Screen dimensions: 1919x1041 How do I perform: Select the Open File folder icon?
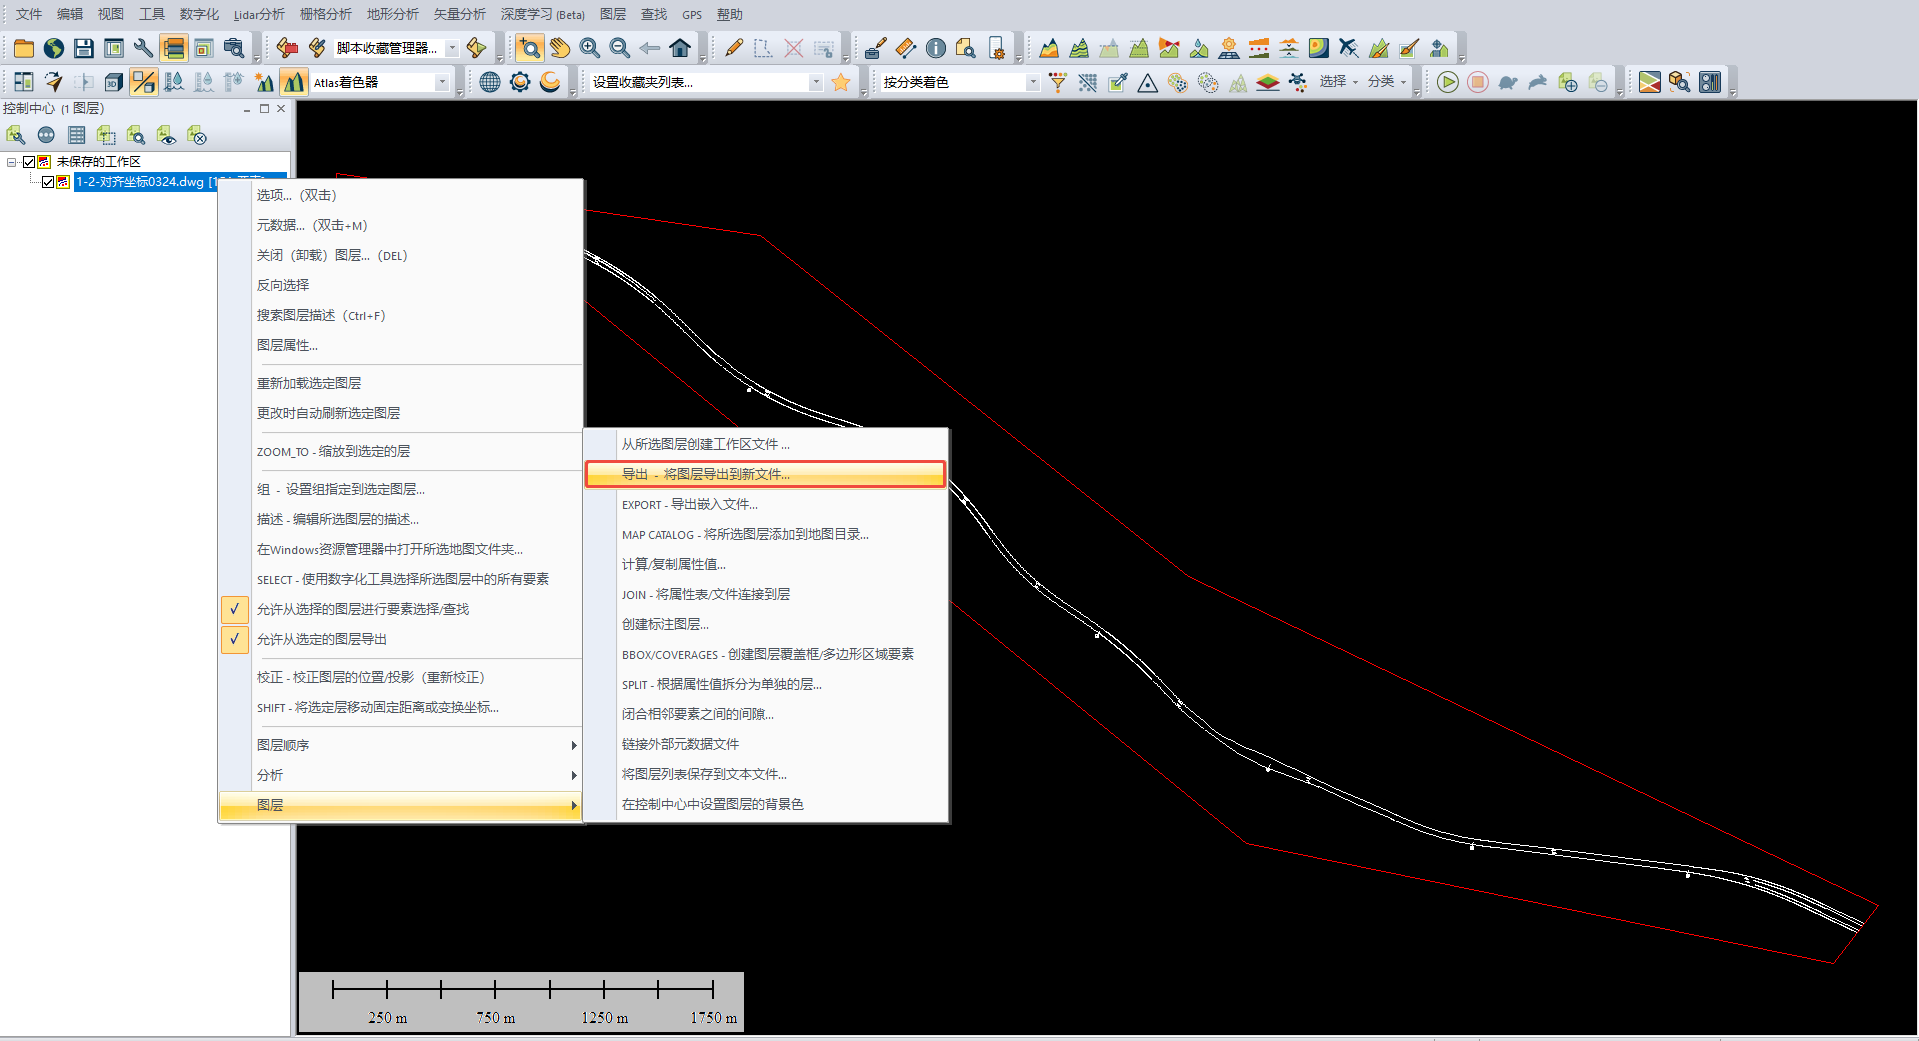tap(23, 47)
